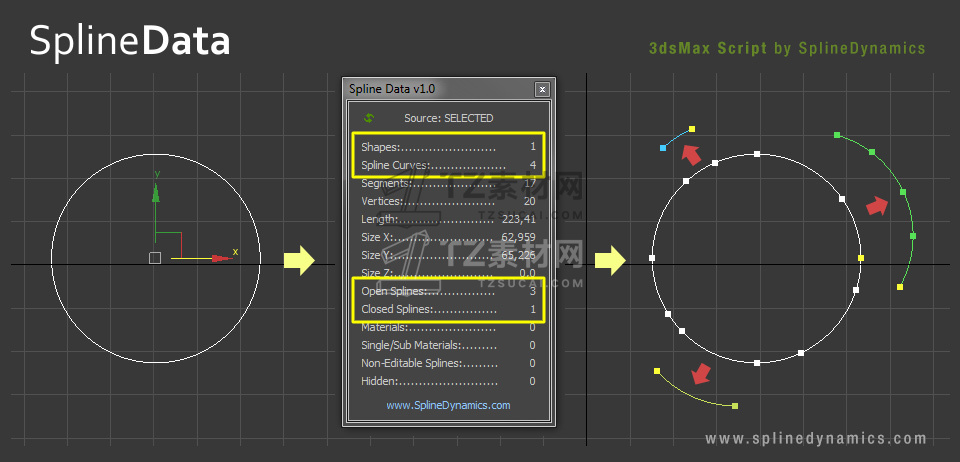The width and height of the screenshot is (960, 462).
Task: Select the right end vertex of the yellow arc
Action: coord(735,406)
